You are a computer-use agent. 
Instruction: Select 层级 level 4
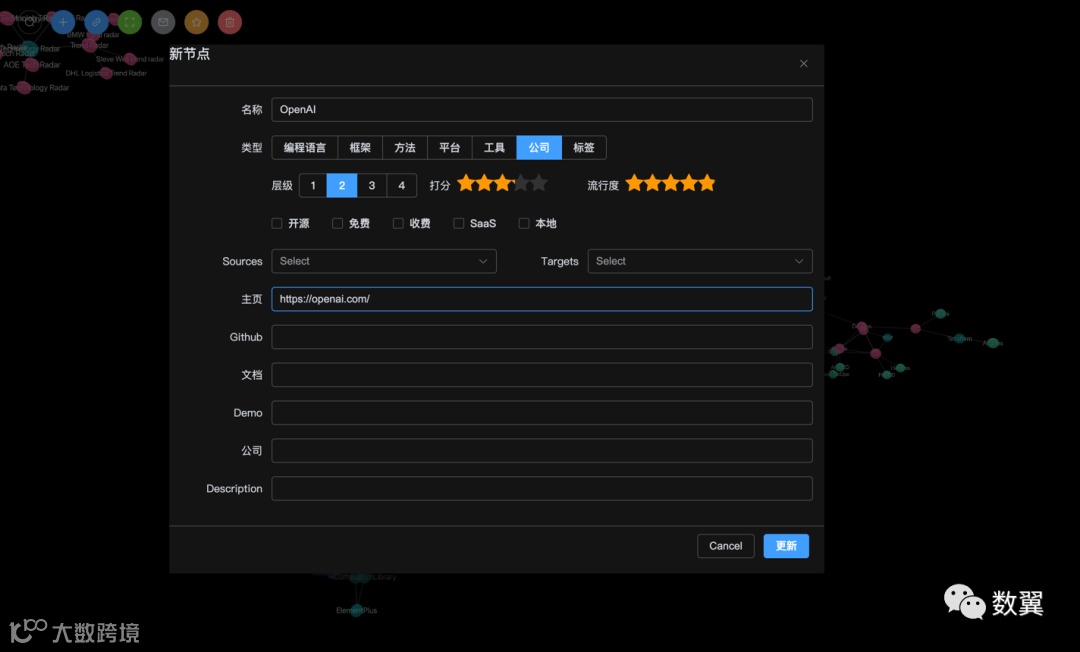pyautogui.click(x=402, y=185)
